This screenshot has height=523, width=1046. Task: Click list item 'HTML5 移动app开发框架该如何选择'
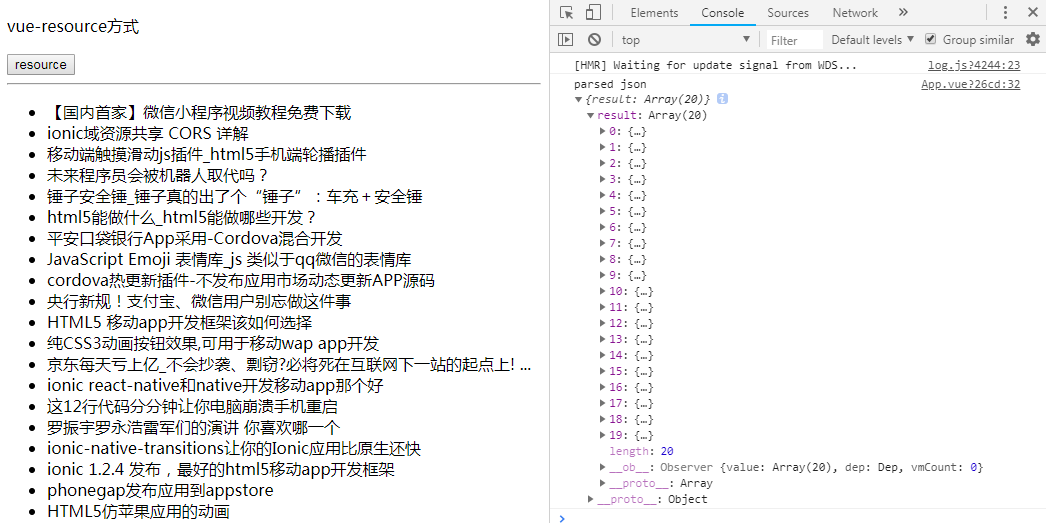click(x=179, y=323)
